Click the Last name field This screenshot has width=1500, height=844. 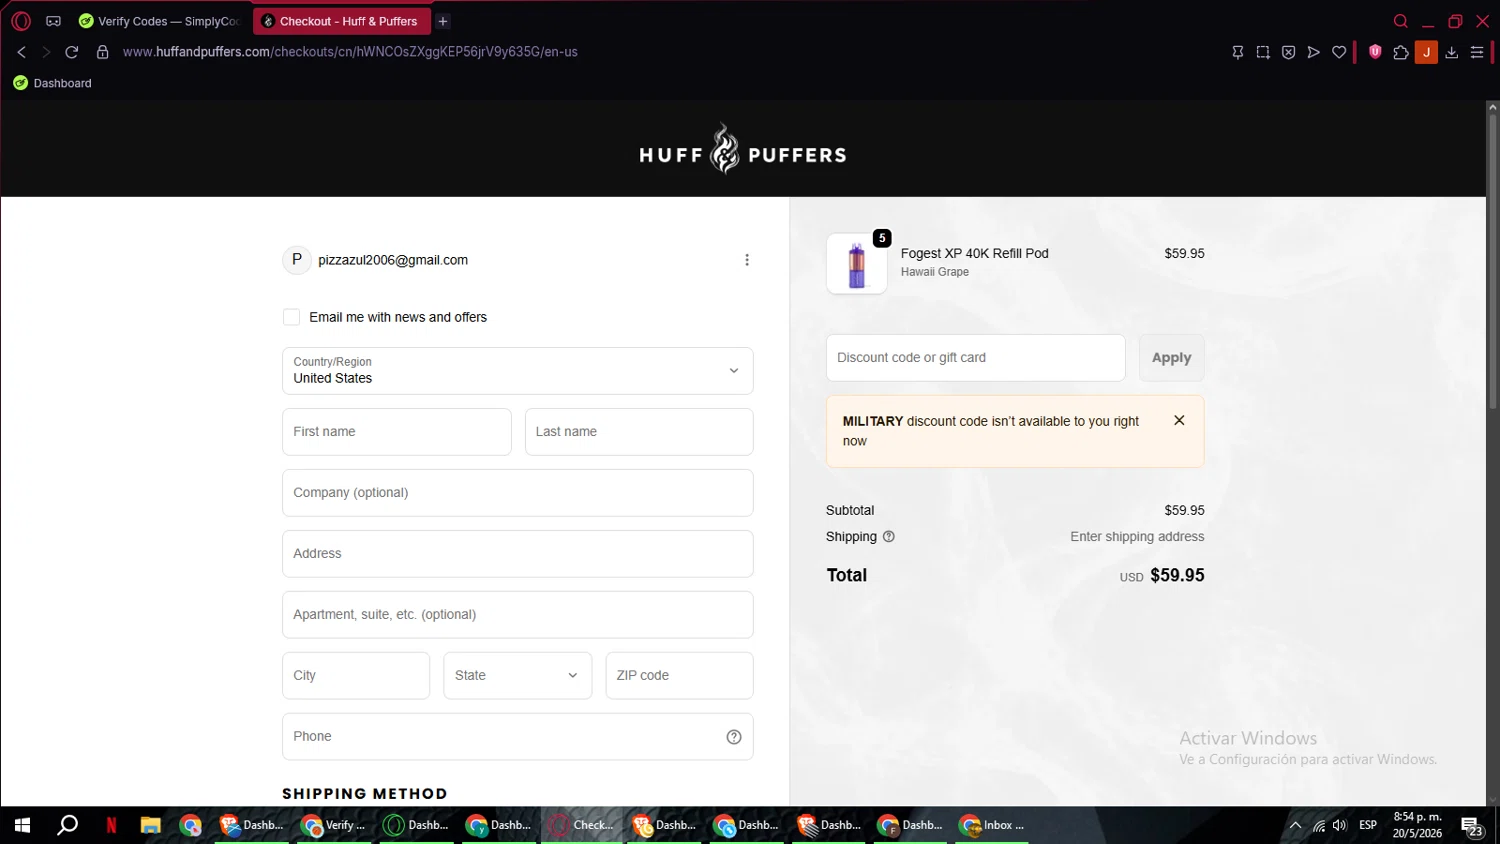pyautogui.click(x=639, y=432)
